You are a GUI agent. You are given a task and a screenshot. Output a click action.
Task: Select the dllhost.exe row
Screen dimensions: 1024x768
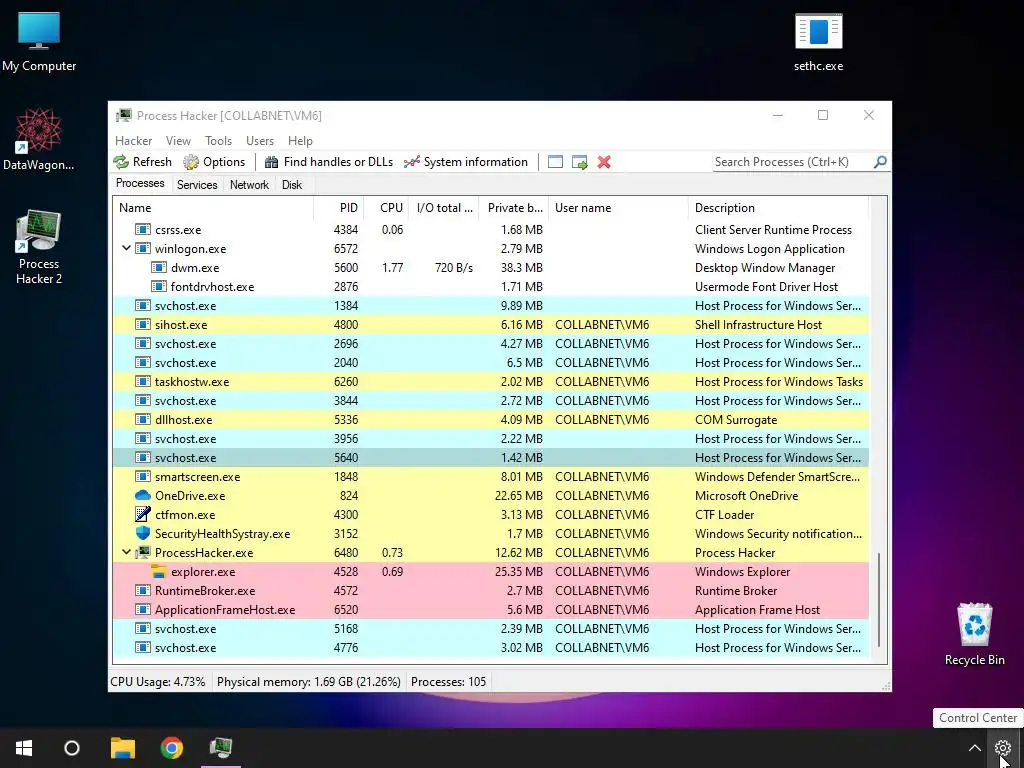click(491, 420)
